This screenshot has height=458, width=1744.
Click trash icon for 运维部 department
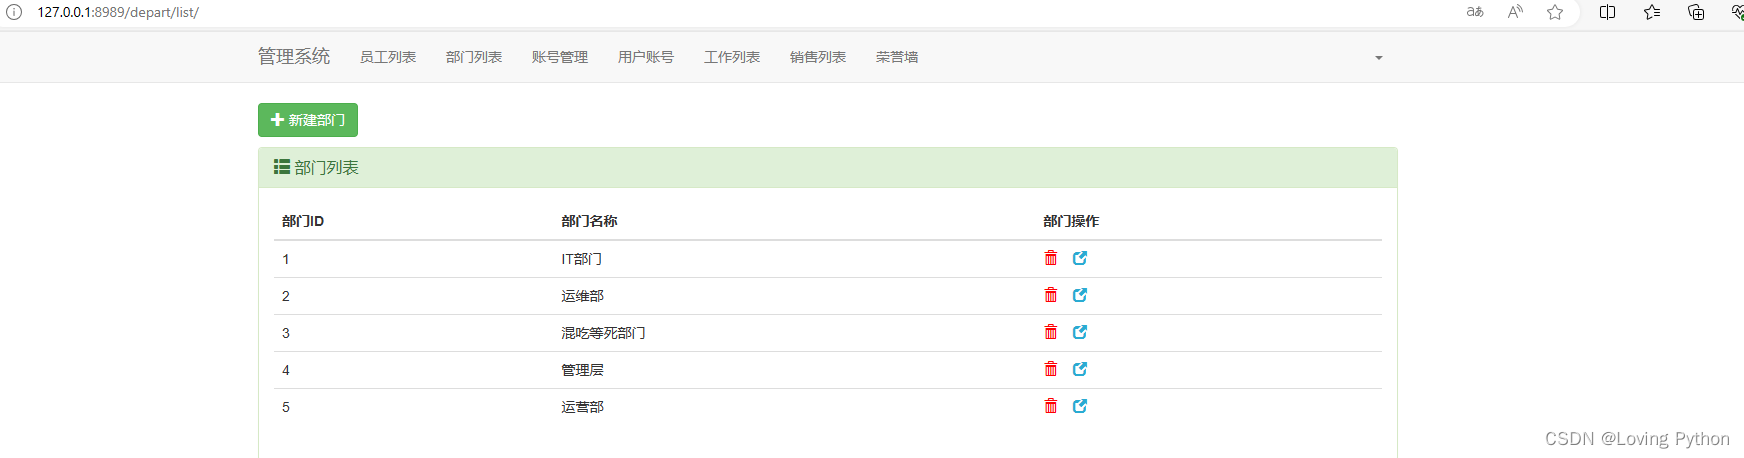[1050, 295]
